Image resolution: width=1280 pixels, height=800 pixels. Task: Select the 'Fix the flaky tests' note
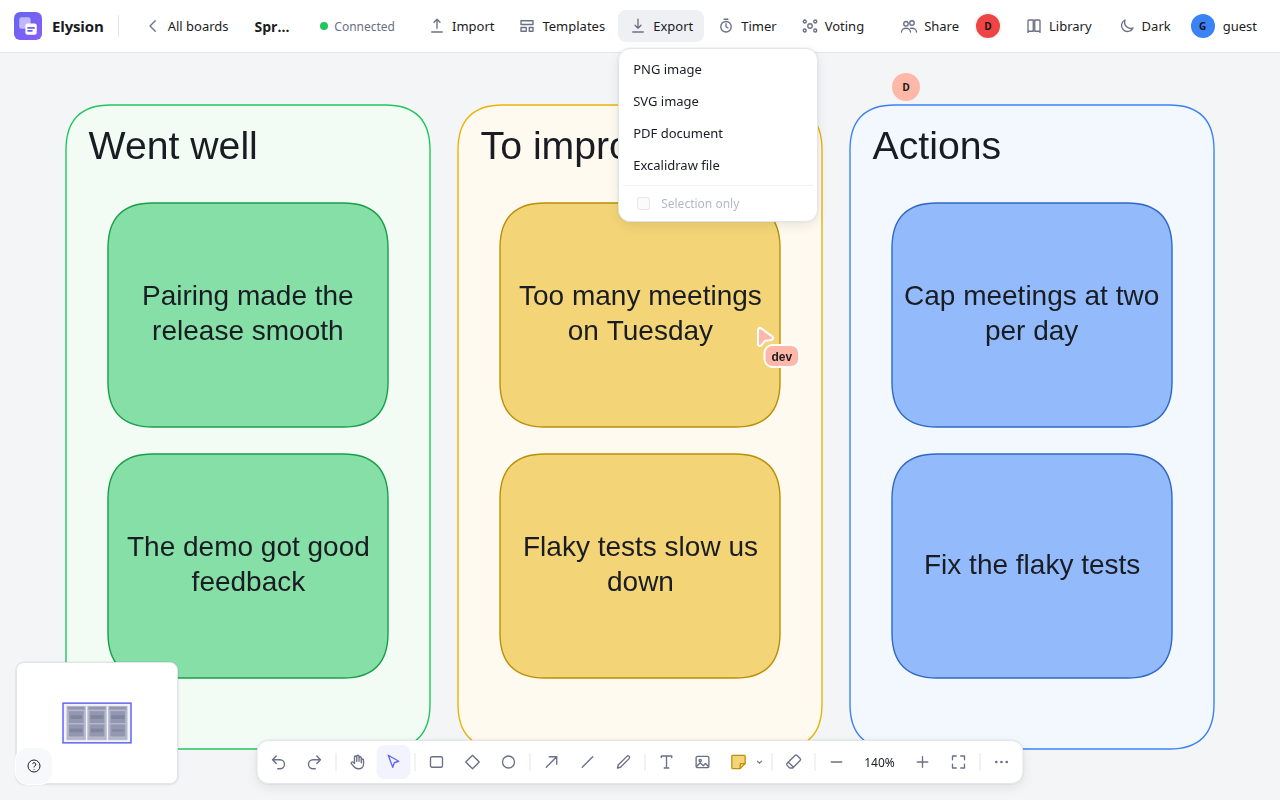pos(1032,566)
